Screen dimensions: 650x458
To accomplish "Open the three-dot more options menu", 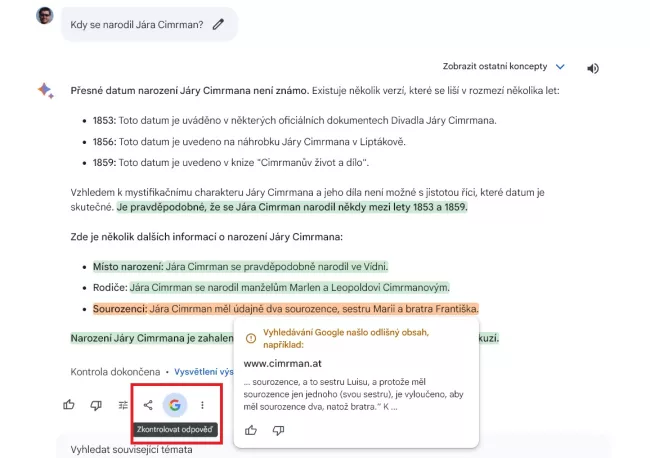I will 202,405.
